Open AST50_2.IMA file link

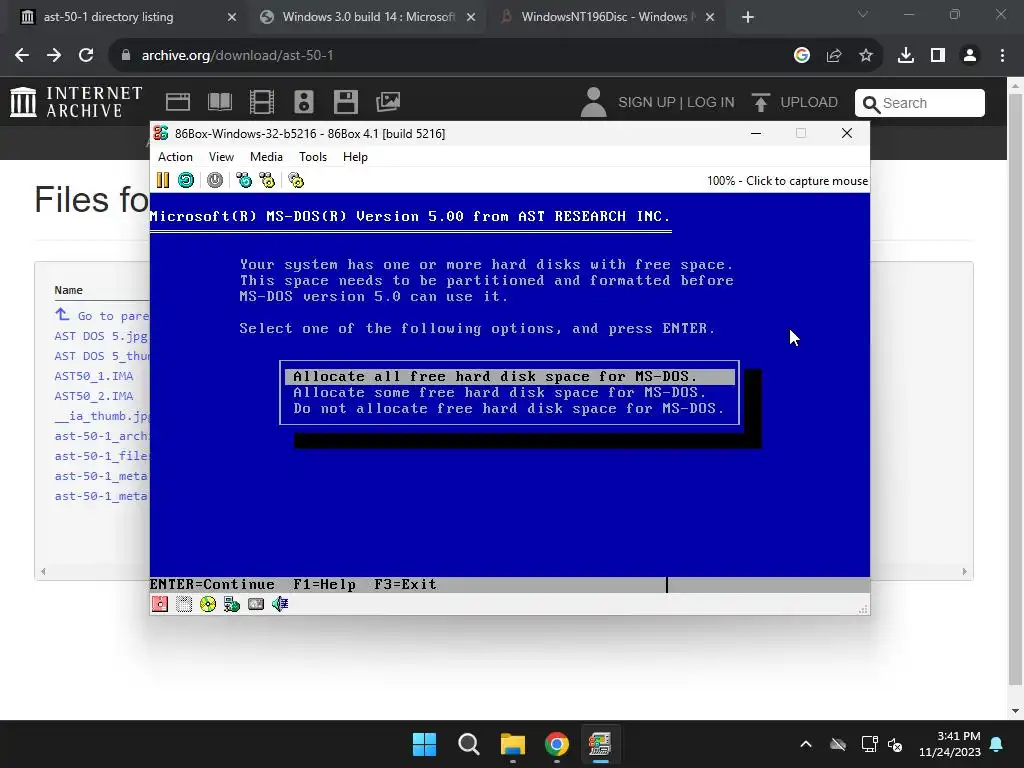tap(93, 396)
